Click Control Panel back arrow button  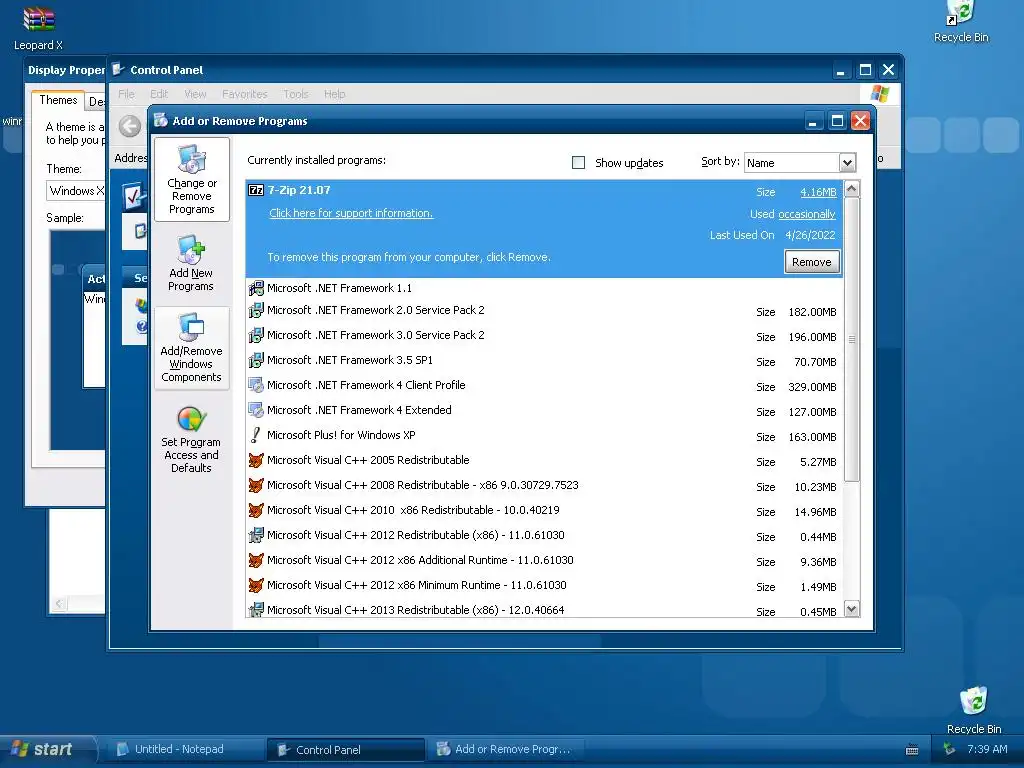click(130, 126)
